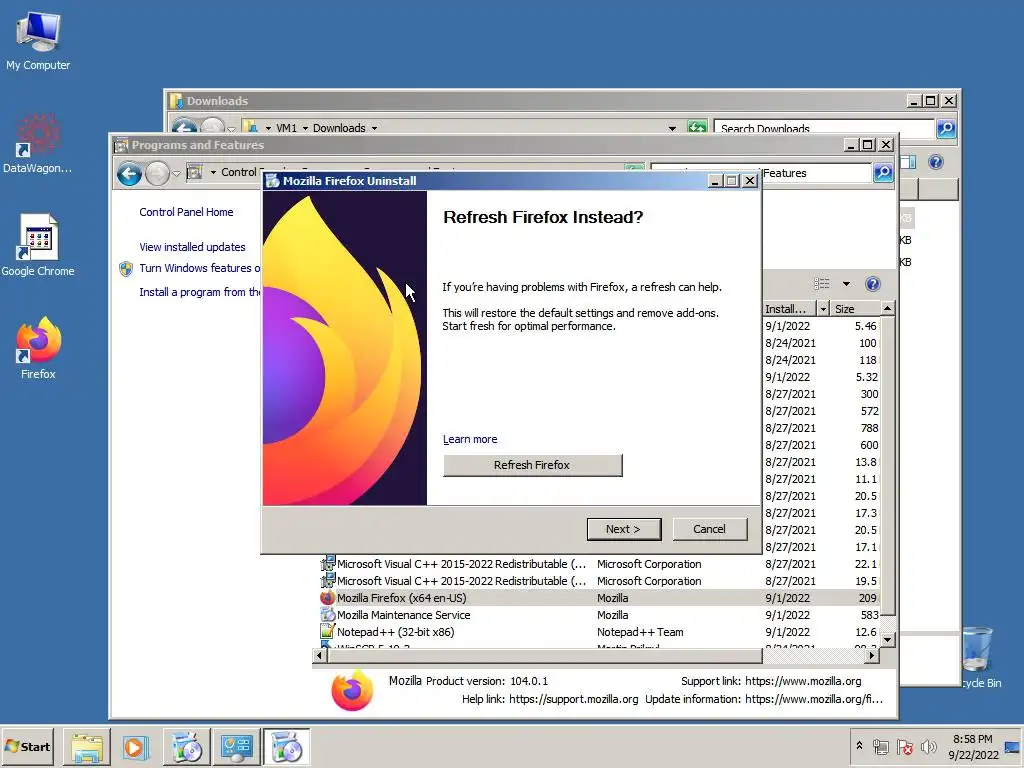Click help icon in Programs and Features toolbar
Viewport: 1024px width, 768px height.
coord(872,284)
